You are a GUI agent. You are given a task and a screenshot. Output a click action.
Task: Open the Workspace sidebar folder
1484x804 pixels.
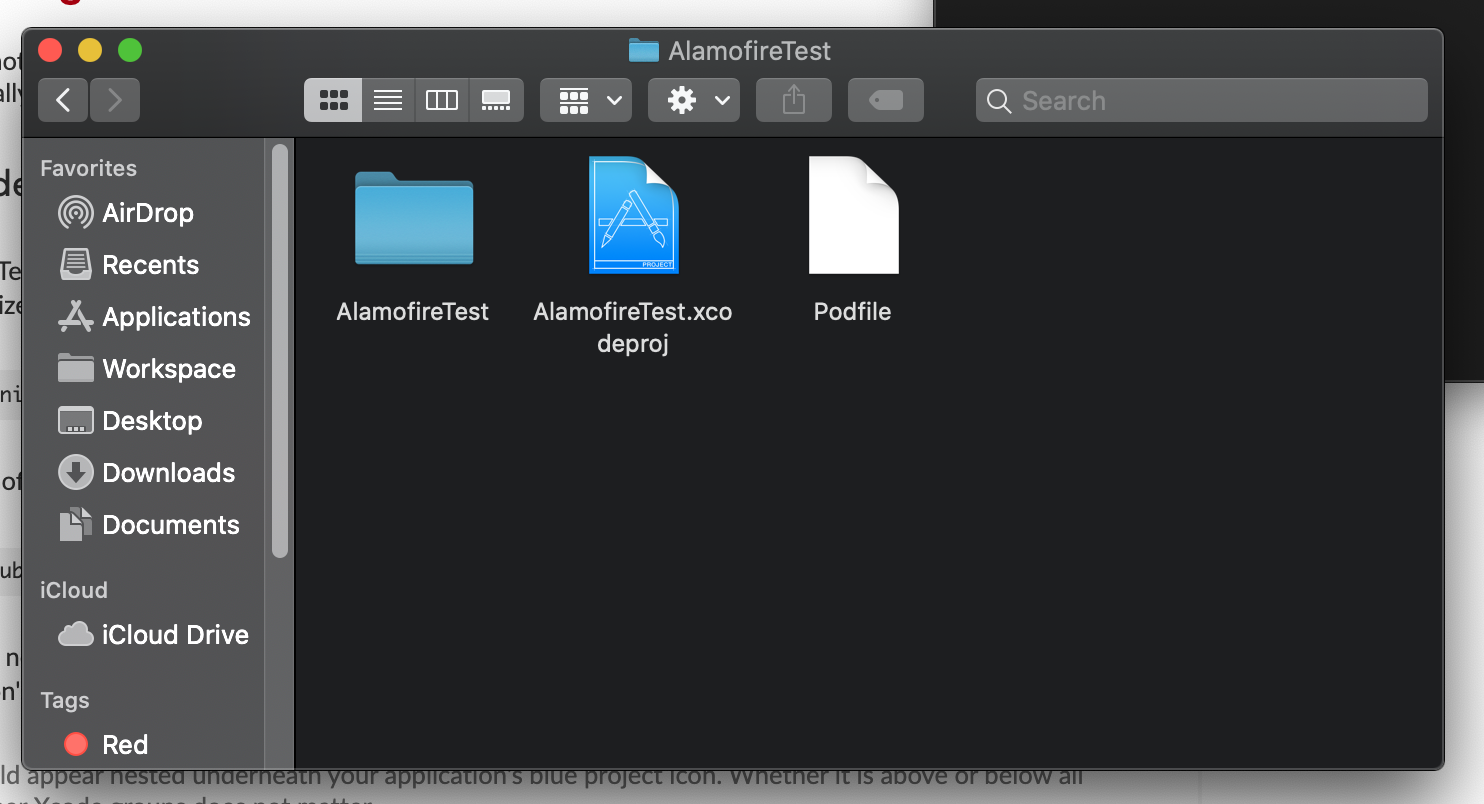pyautogui.click(x=169, y=369)
